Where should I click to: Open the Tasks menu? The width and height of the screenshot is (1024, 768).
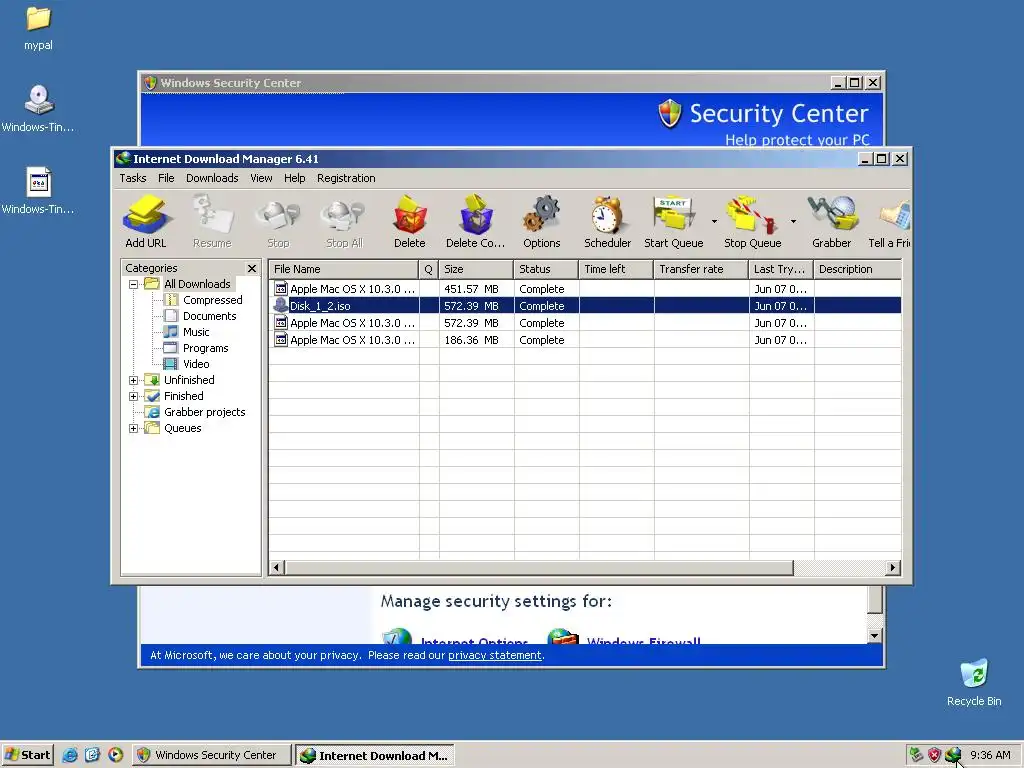(x=133, y=178)
